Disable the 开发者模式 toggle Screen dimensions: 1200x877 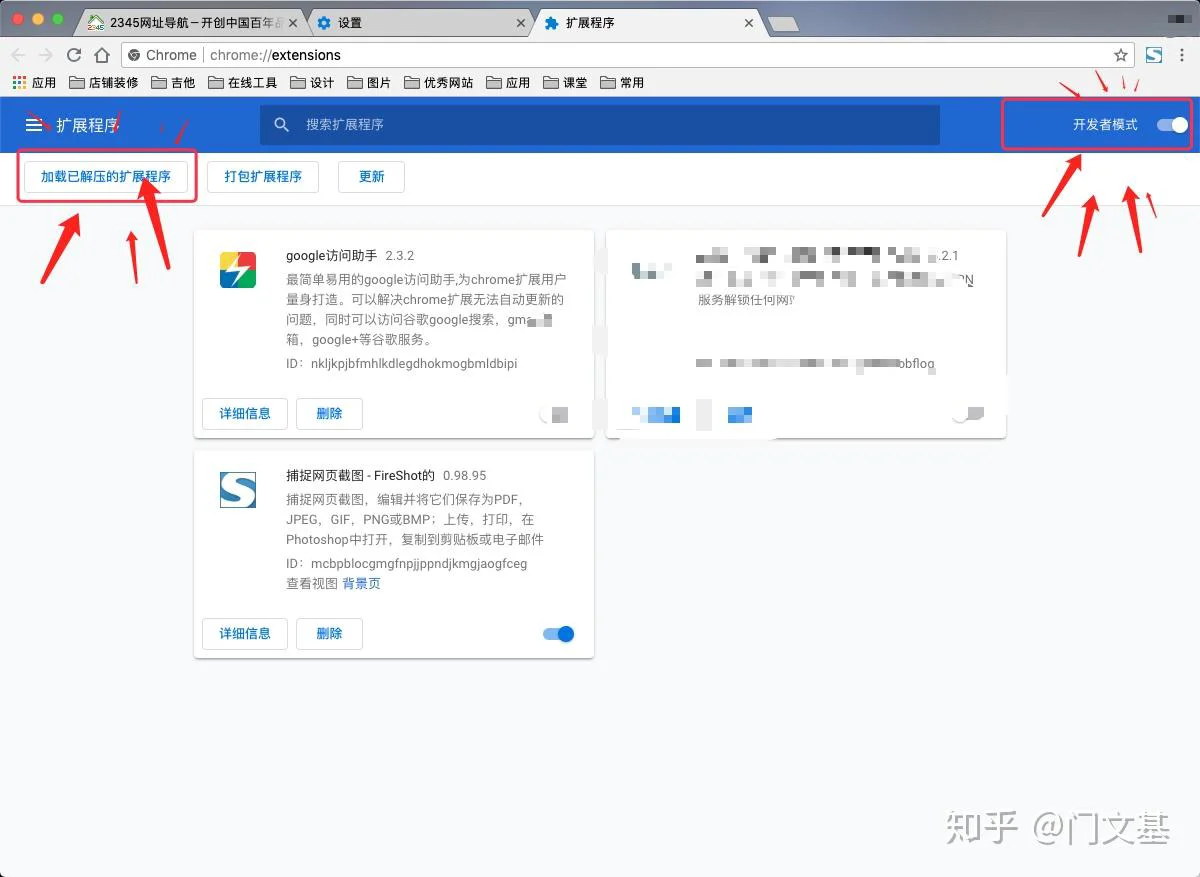[1172, 125]
